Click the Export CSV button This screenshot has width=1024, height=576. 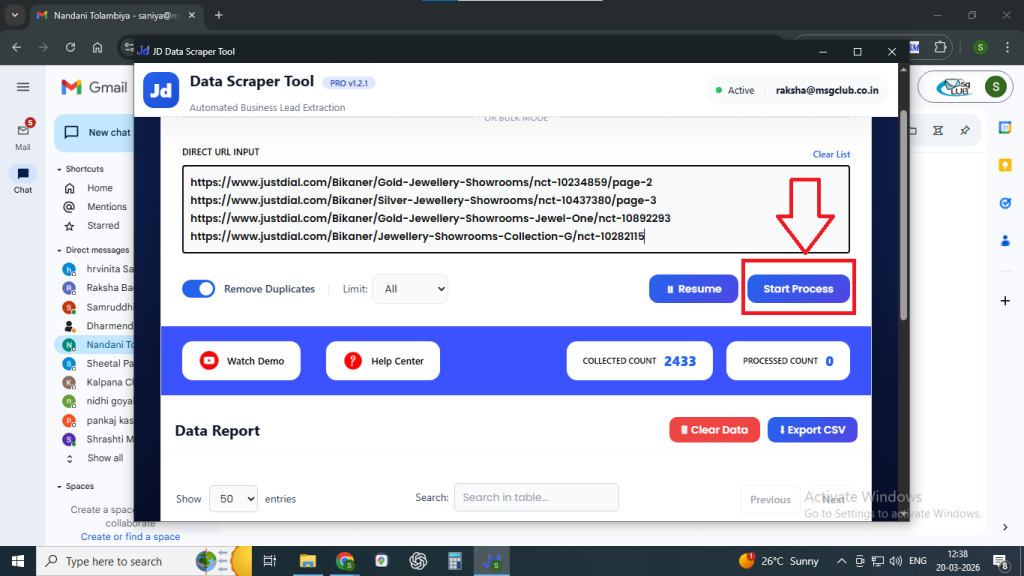point(812,430)
